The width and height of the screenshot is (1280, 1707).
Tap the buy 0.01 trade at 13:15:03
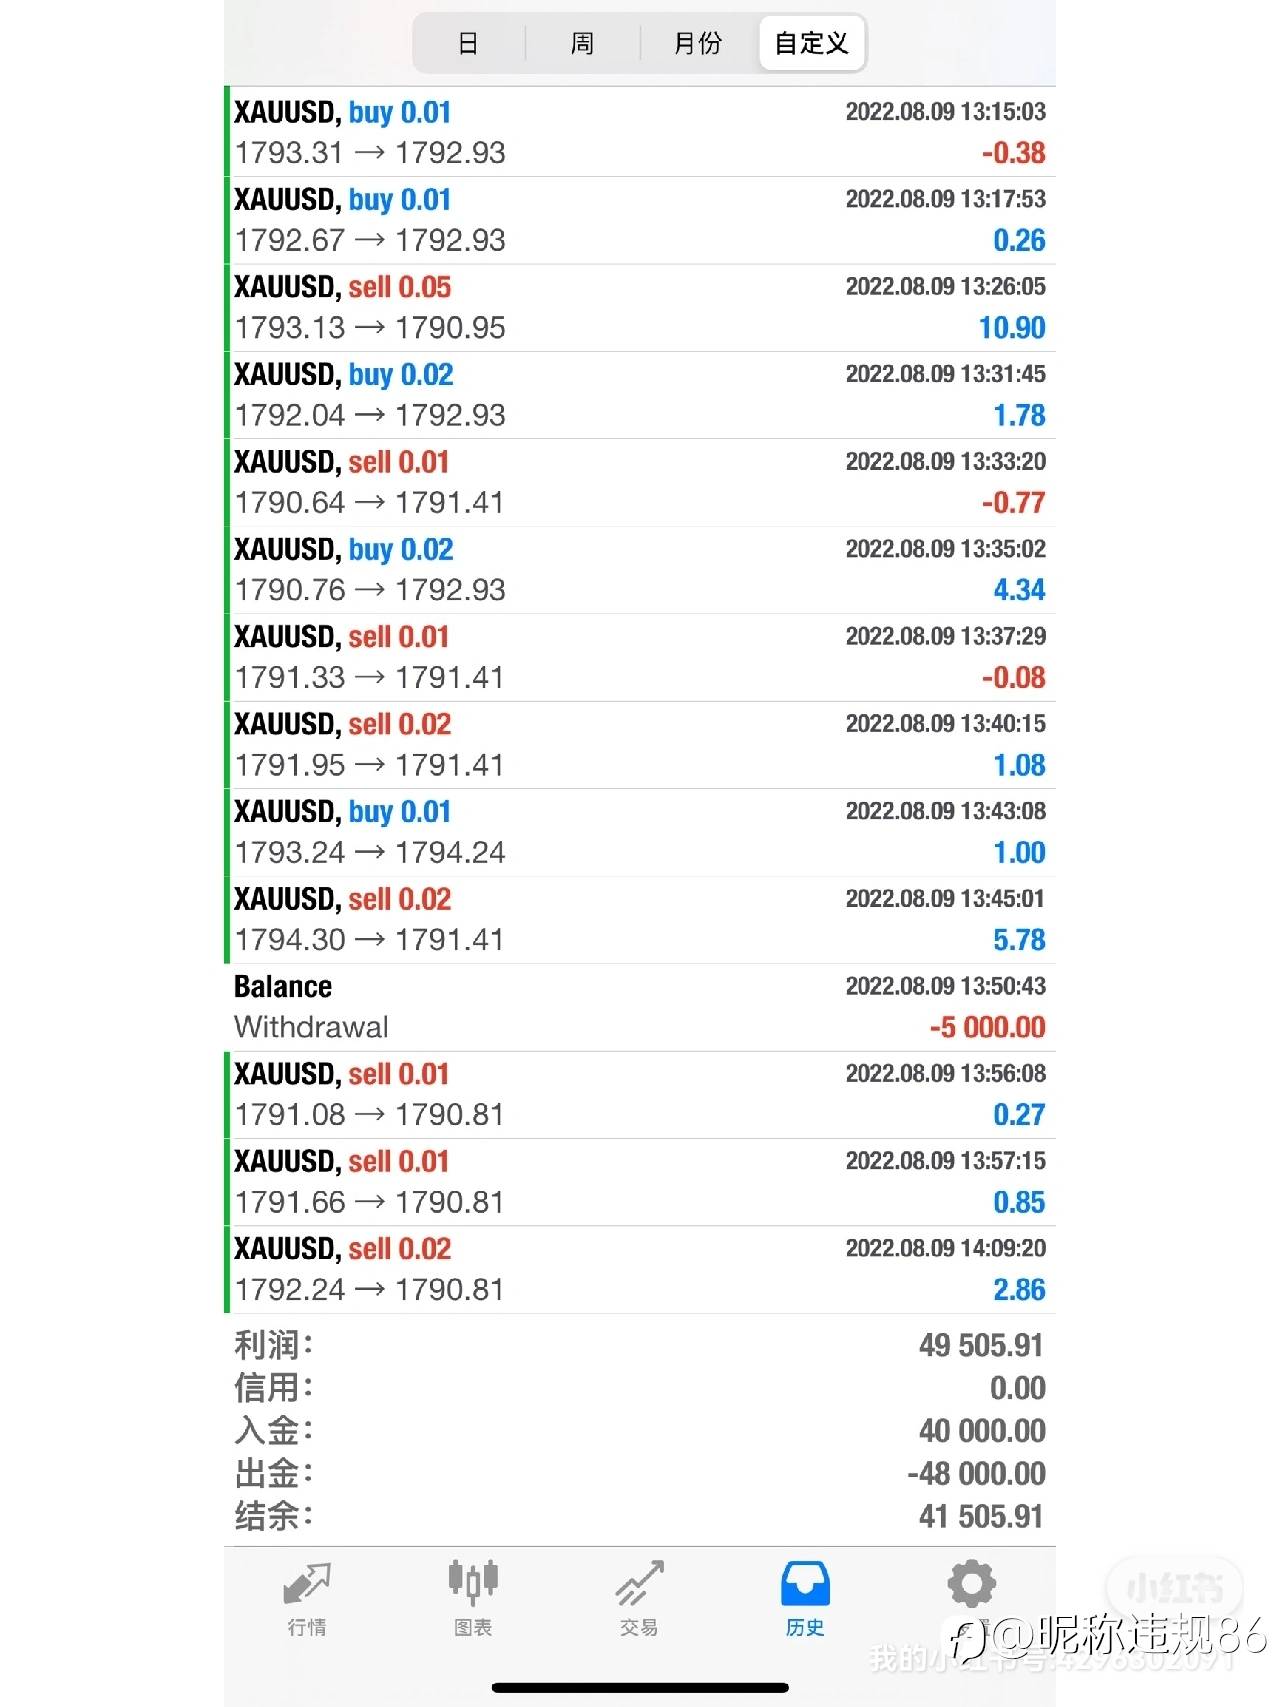[640, 132]
